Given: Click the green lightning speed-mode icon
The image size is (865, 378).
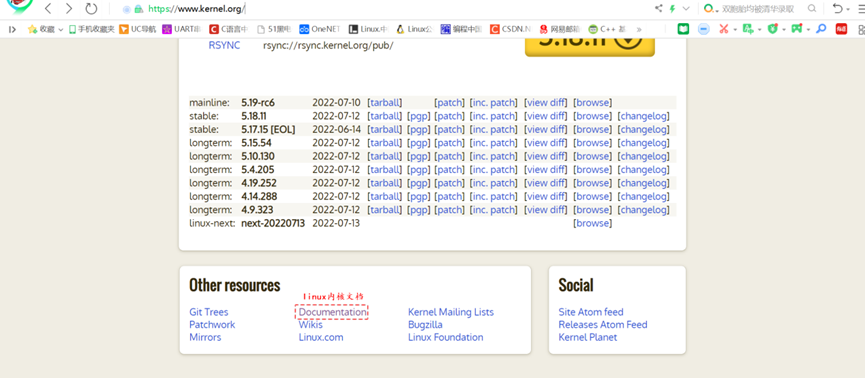Looking at the screenshot, I should pyautogui.click(x=672, y=8).
